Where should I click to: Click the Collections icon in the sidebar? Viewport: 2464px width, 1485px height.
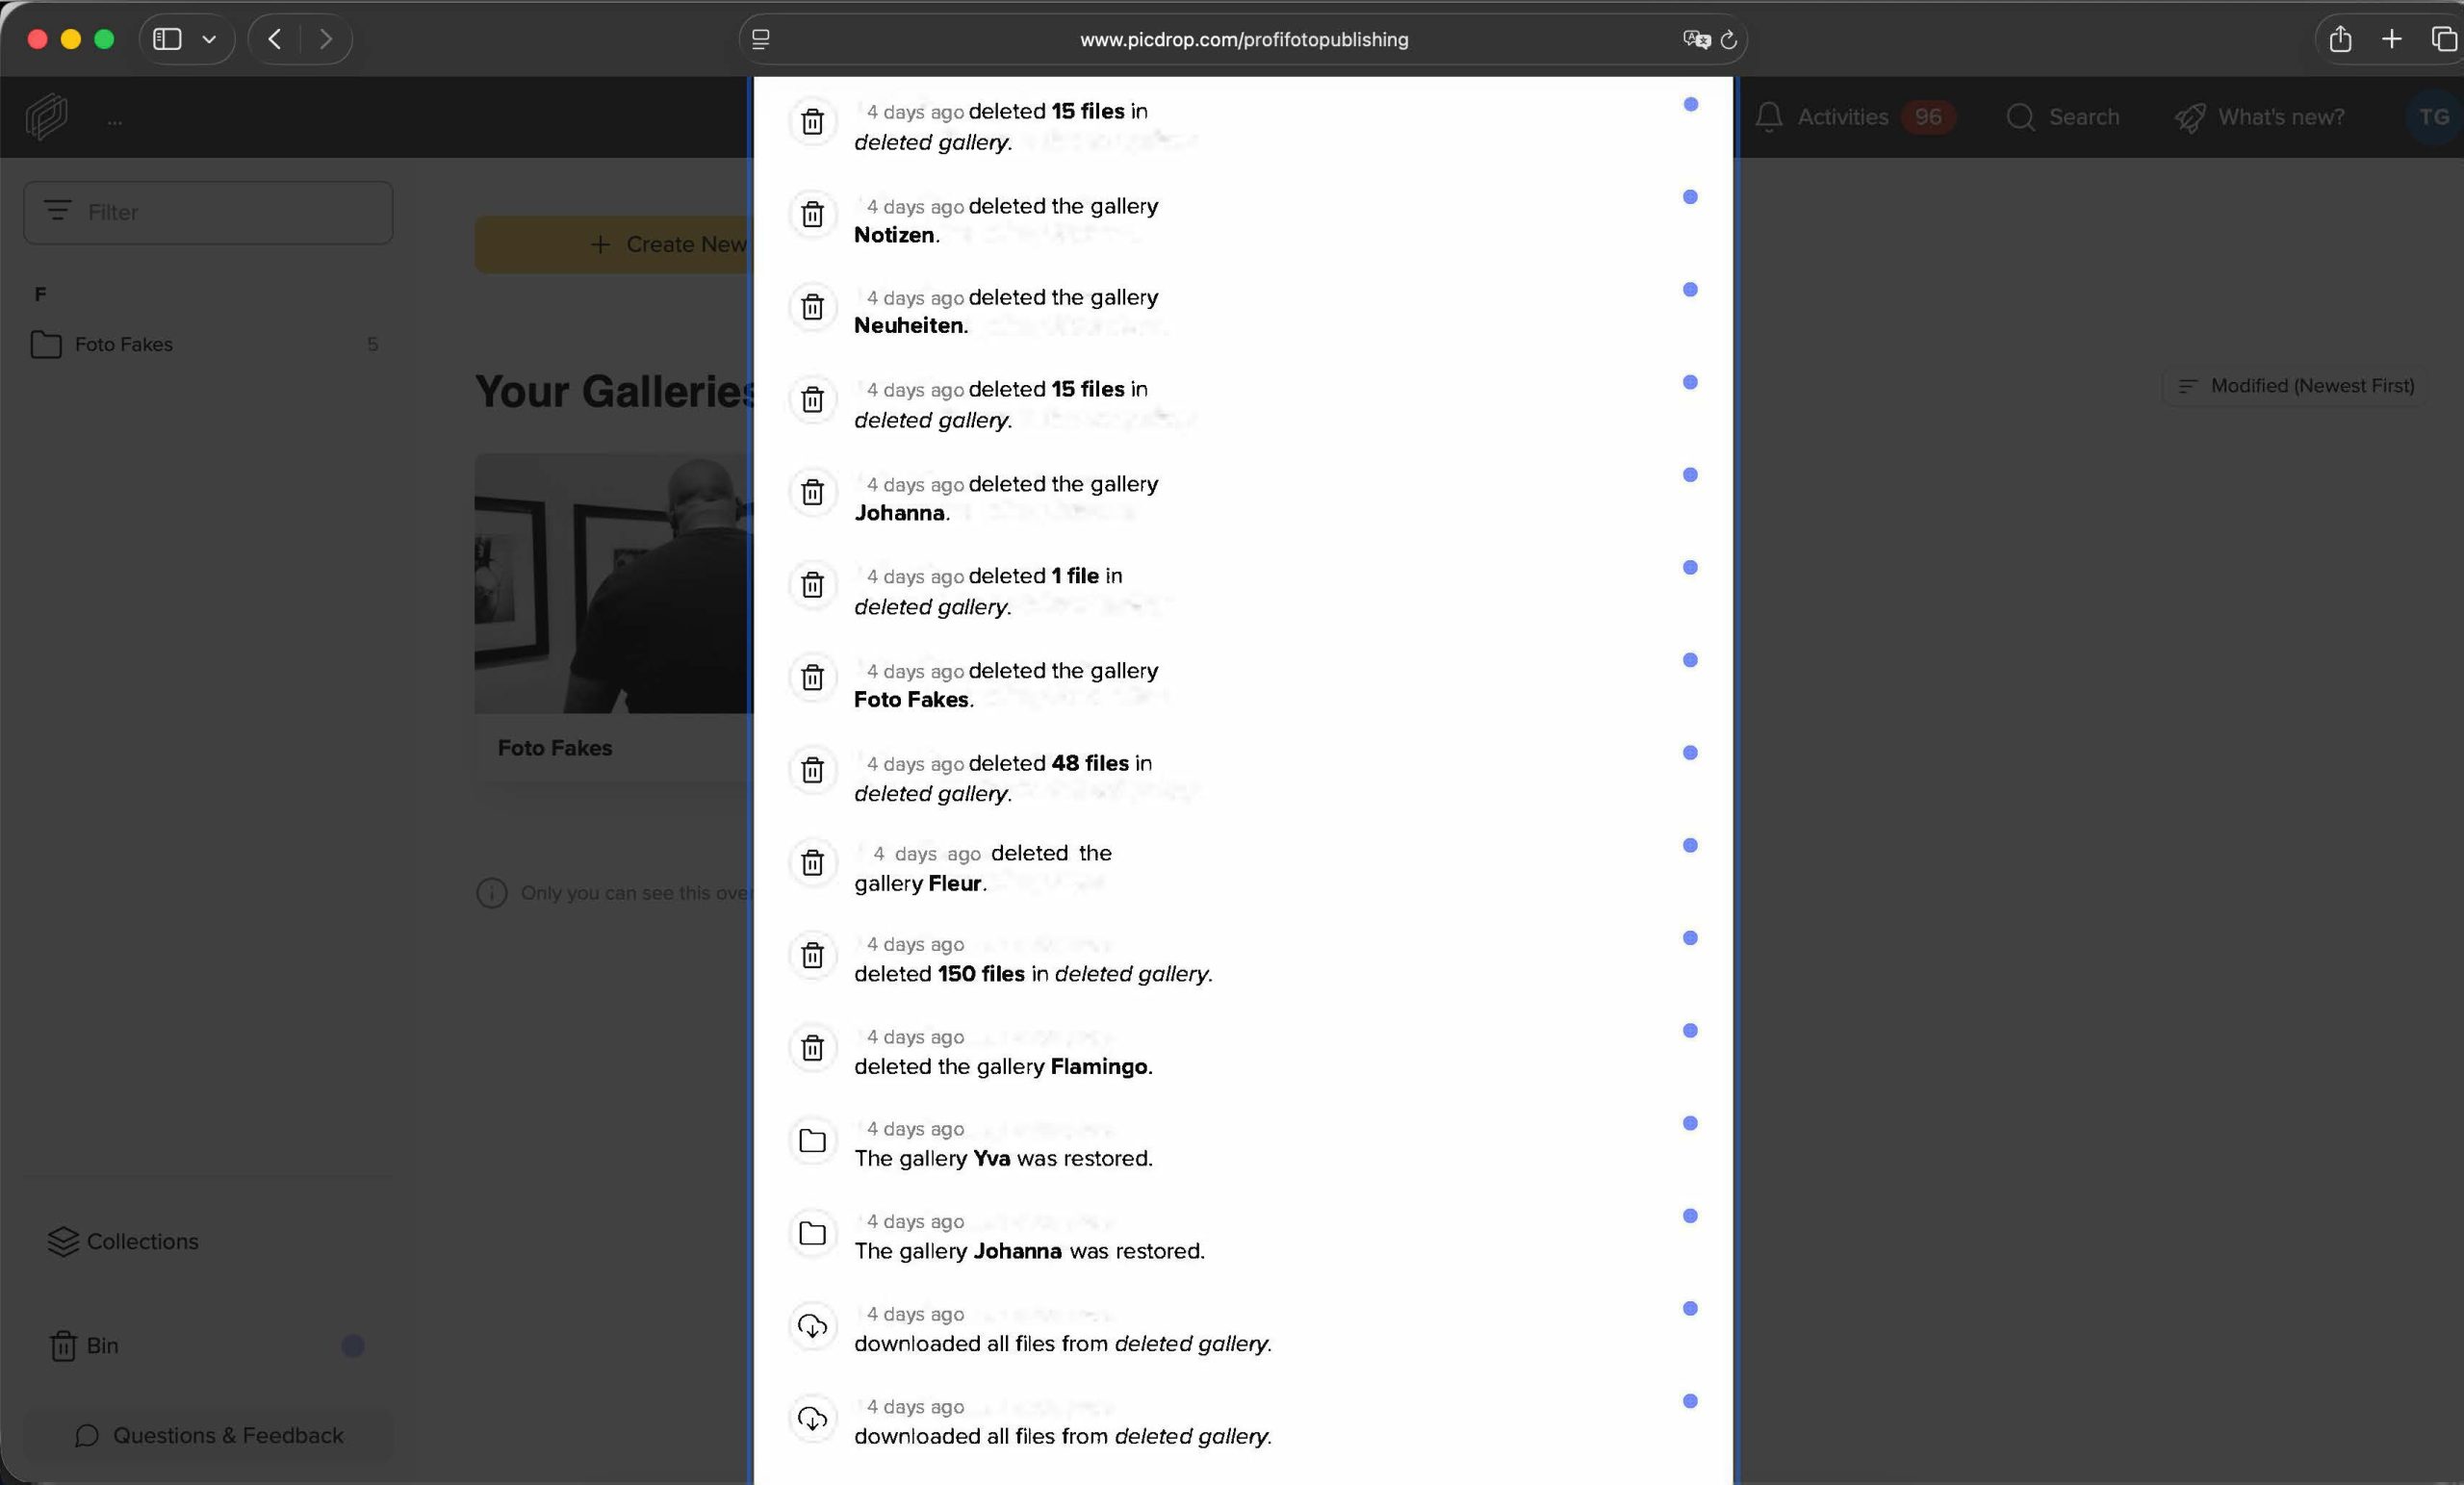click(x=62, y=1241)
